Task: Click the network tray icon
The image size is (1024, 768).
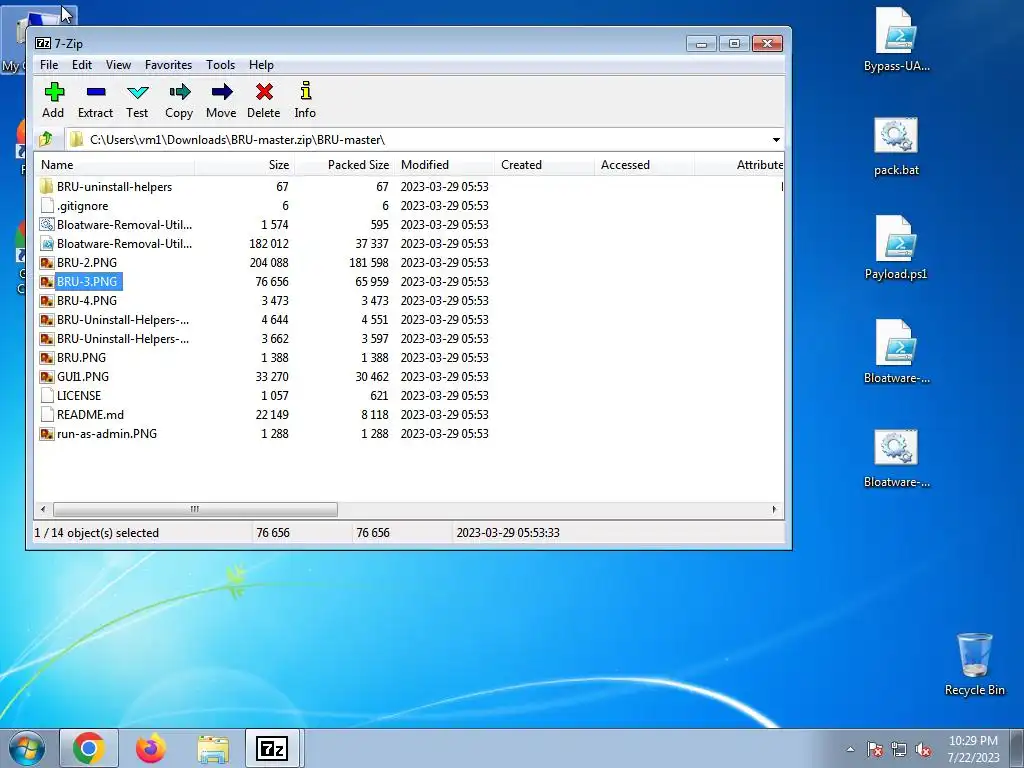Action: click(x=899, y=750)
